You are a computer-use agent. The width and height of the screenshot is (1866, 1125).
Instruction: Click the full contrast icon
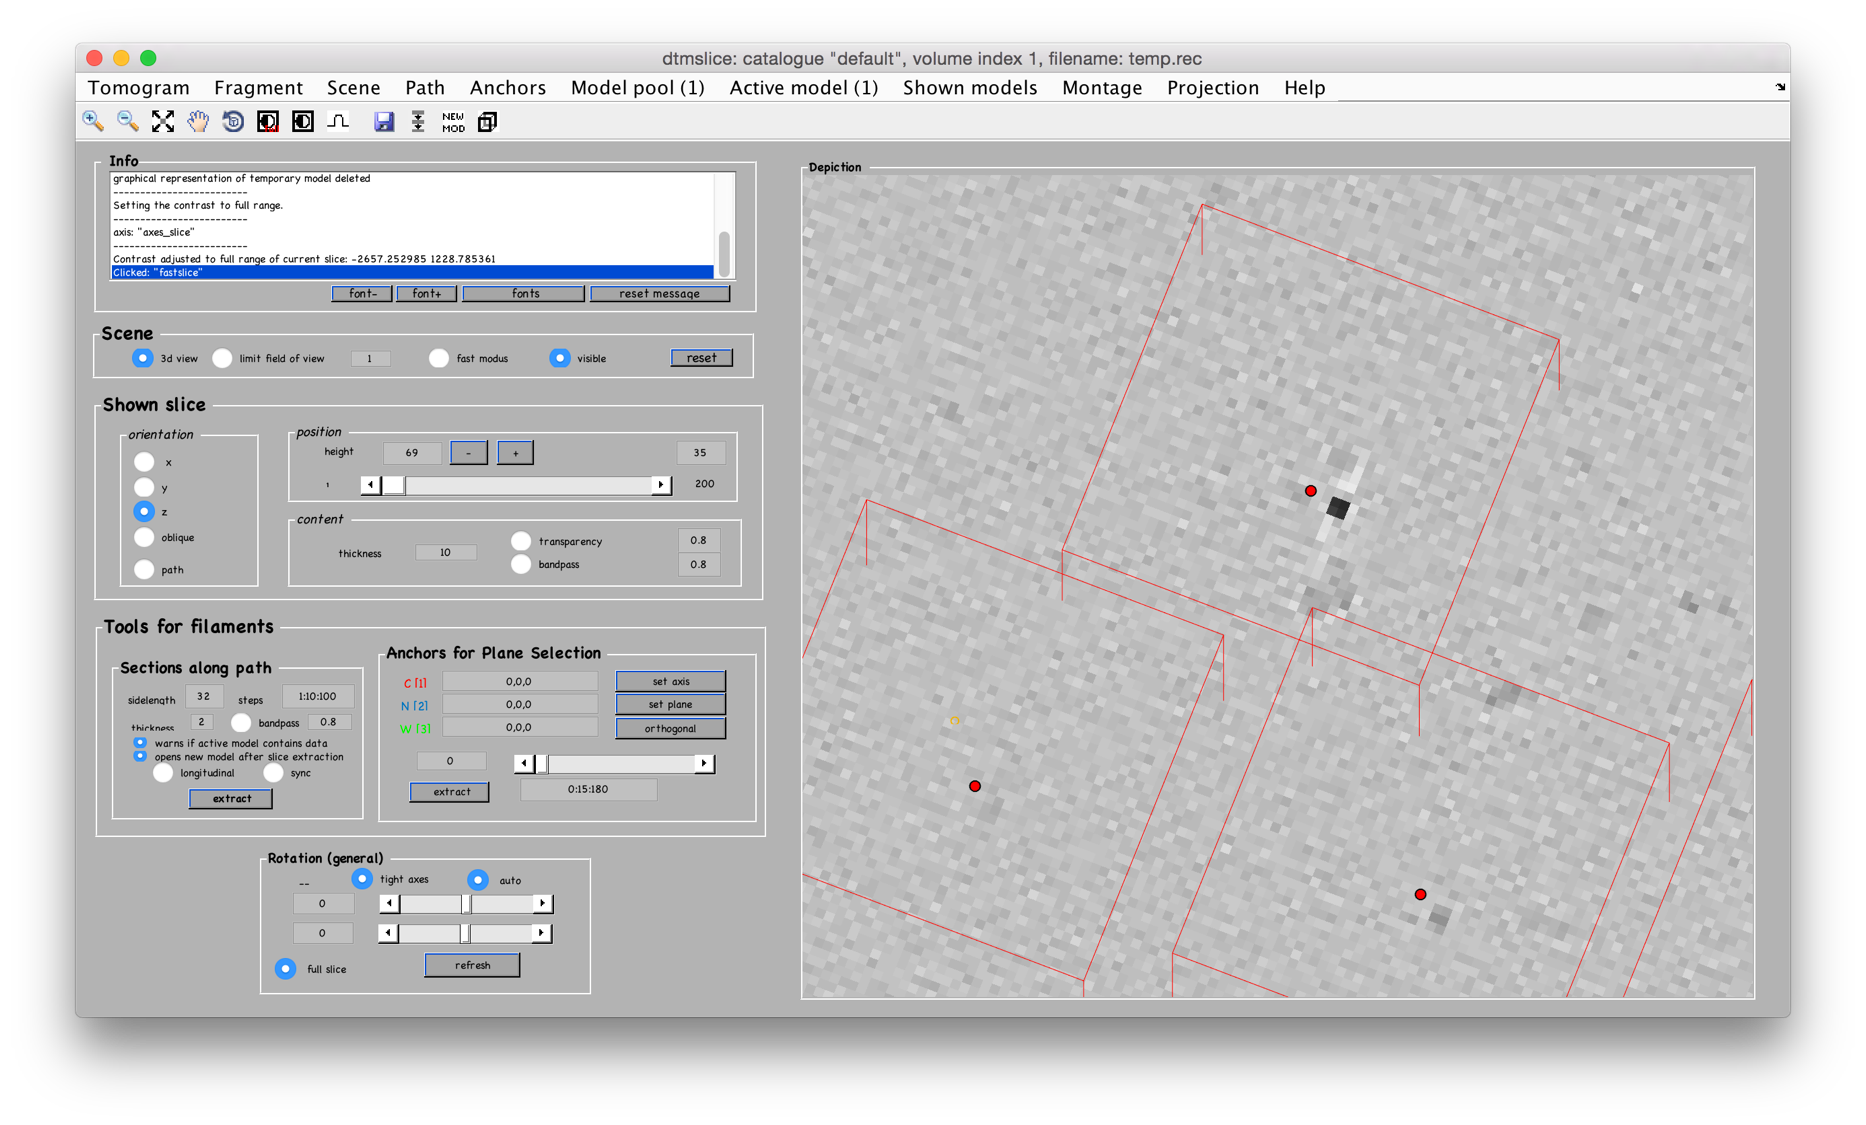click(268, 122)
